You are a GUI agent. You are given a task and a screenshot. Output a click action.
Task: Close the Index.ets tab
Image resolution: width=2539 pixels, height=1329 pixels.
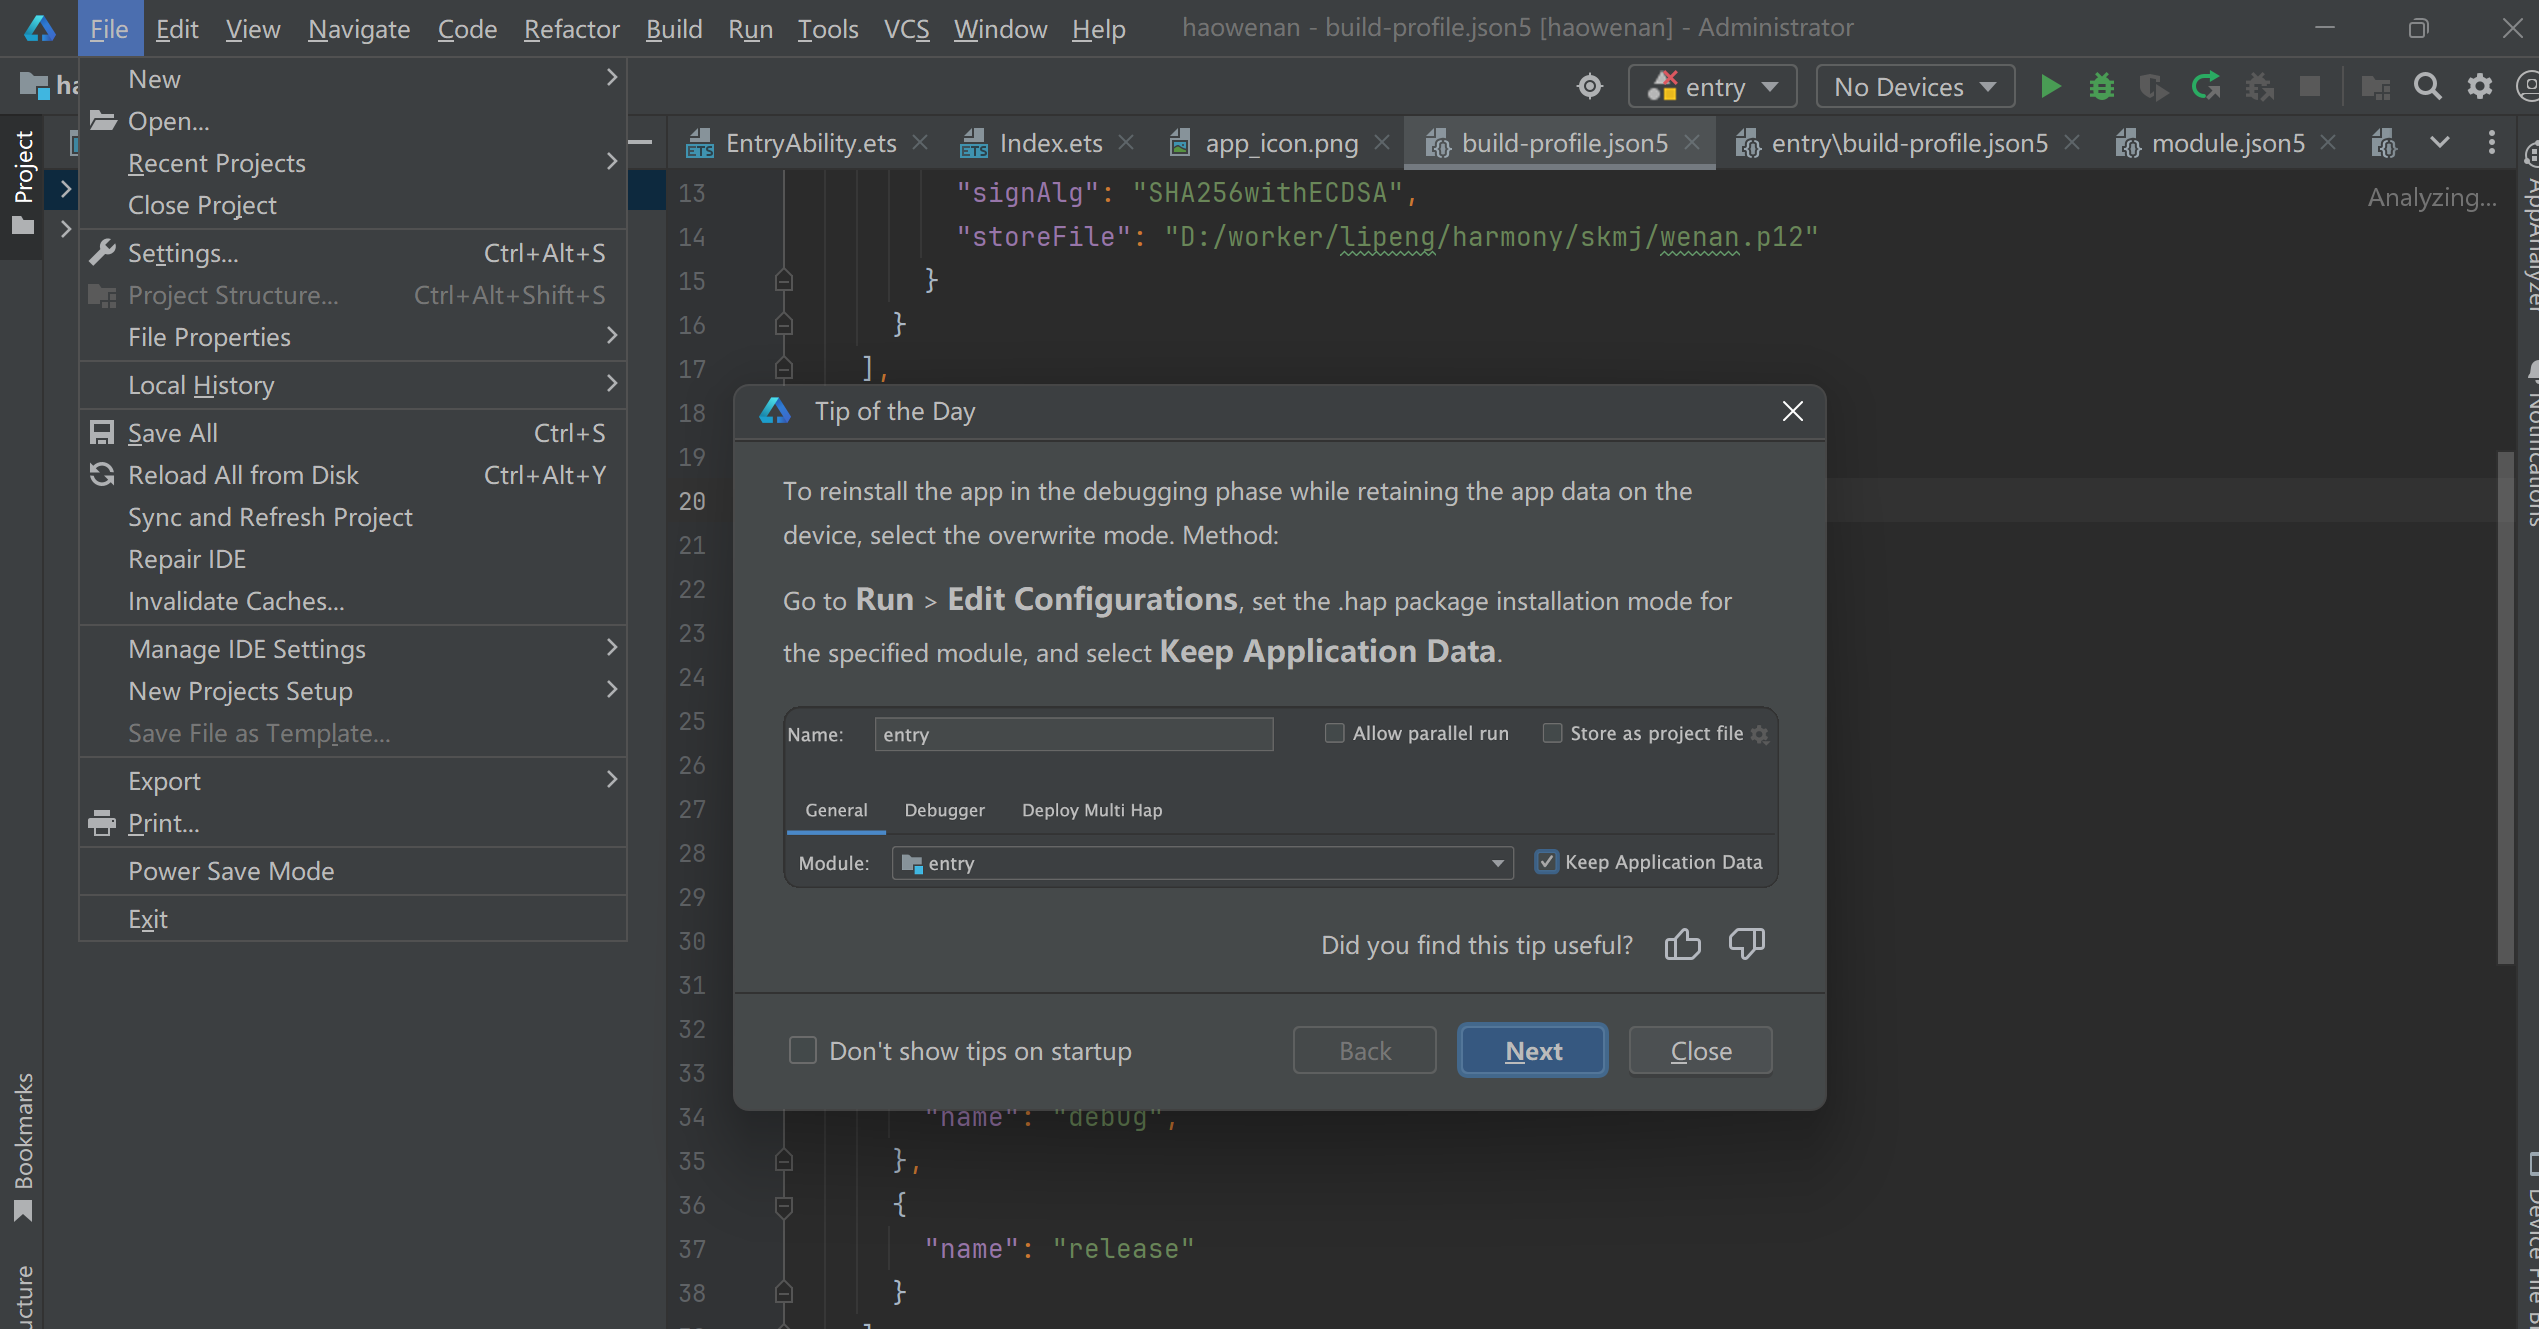(1126, 143)
